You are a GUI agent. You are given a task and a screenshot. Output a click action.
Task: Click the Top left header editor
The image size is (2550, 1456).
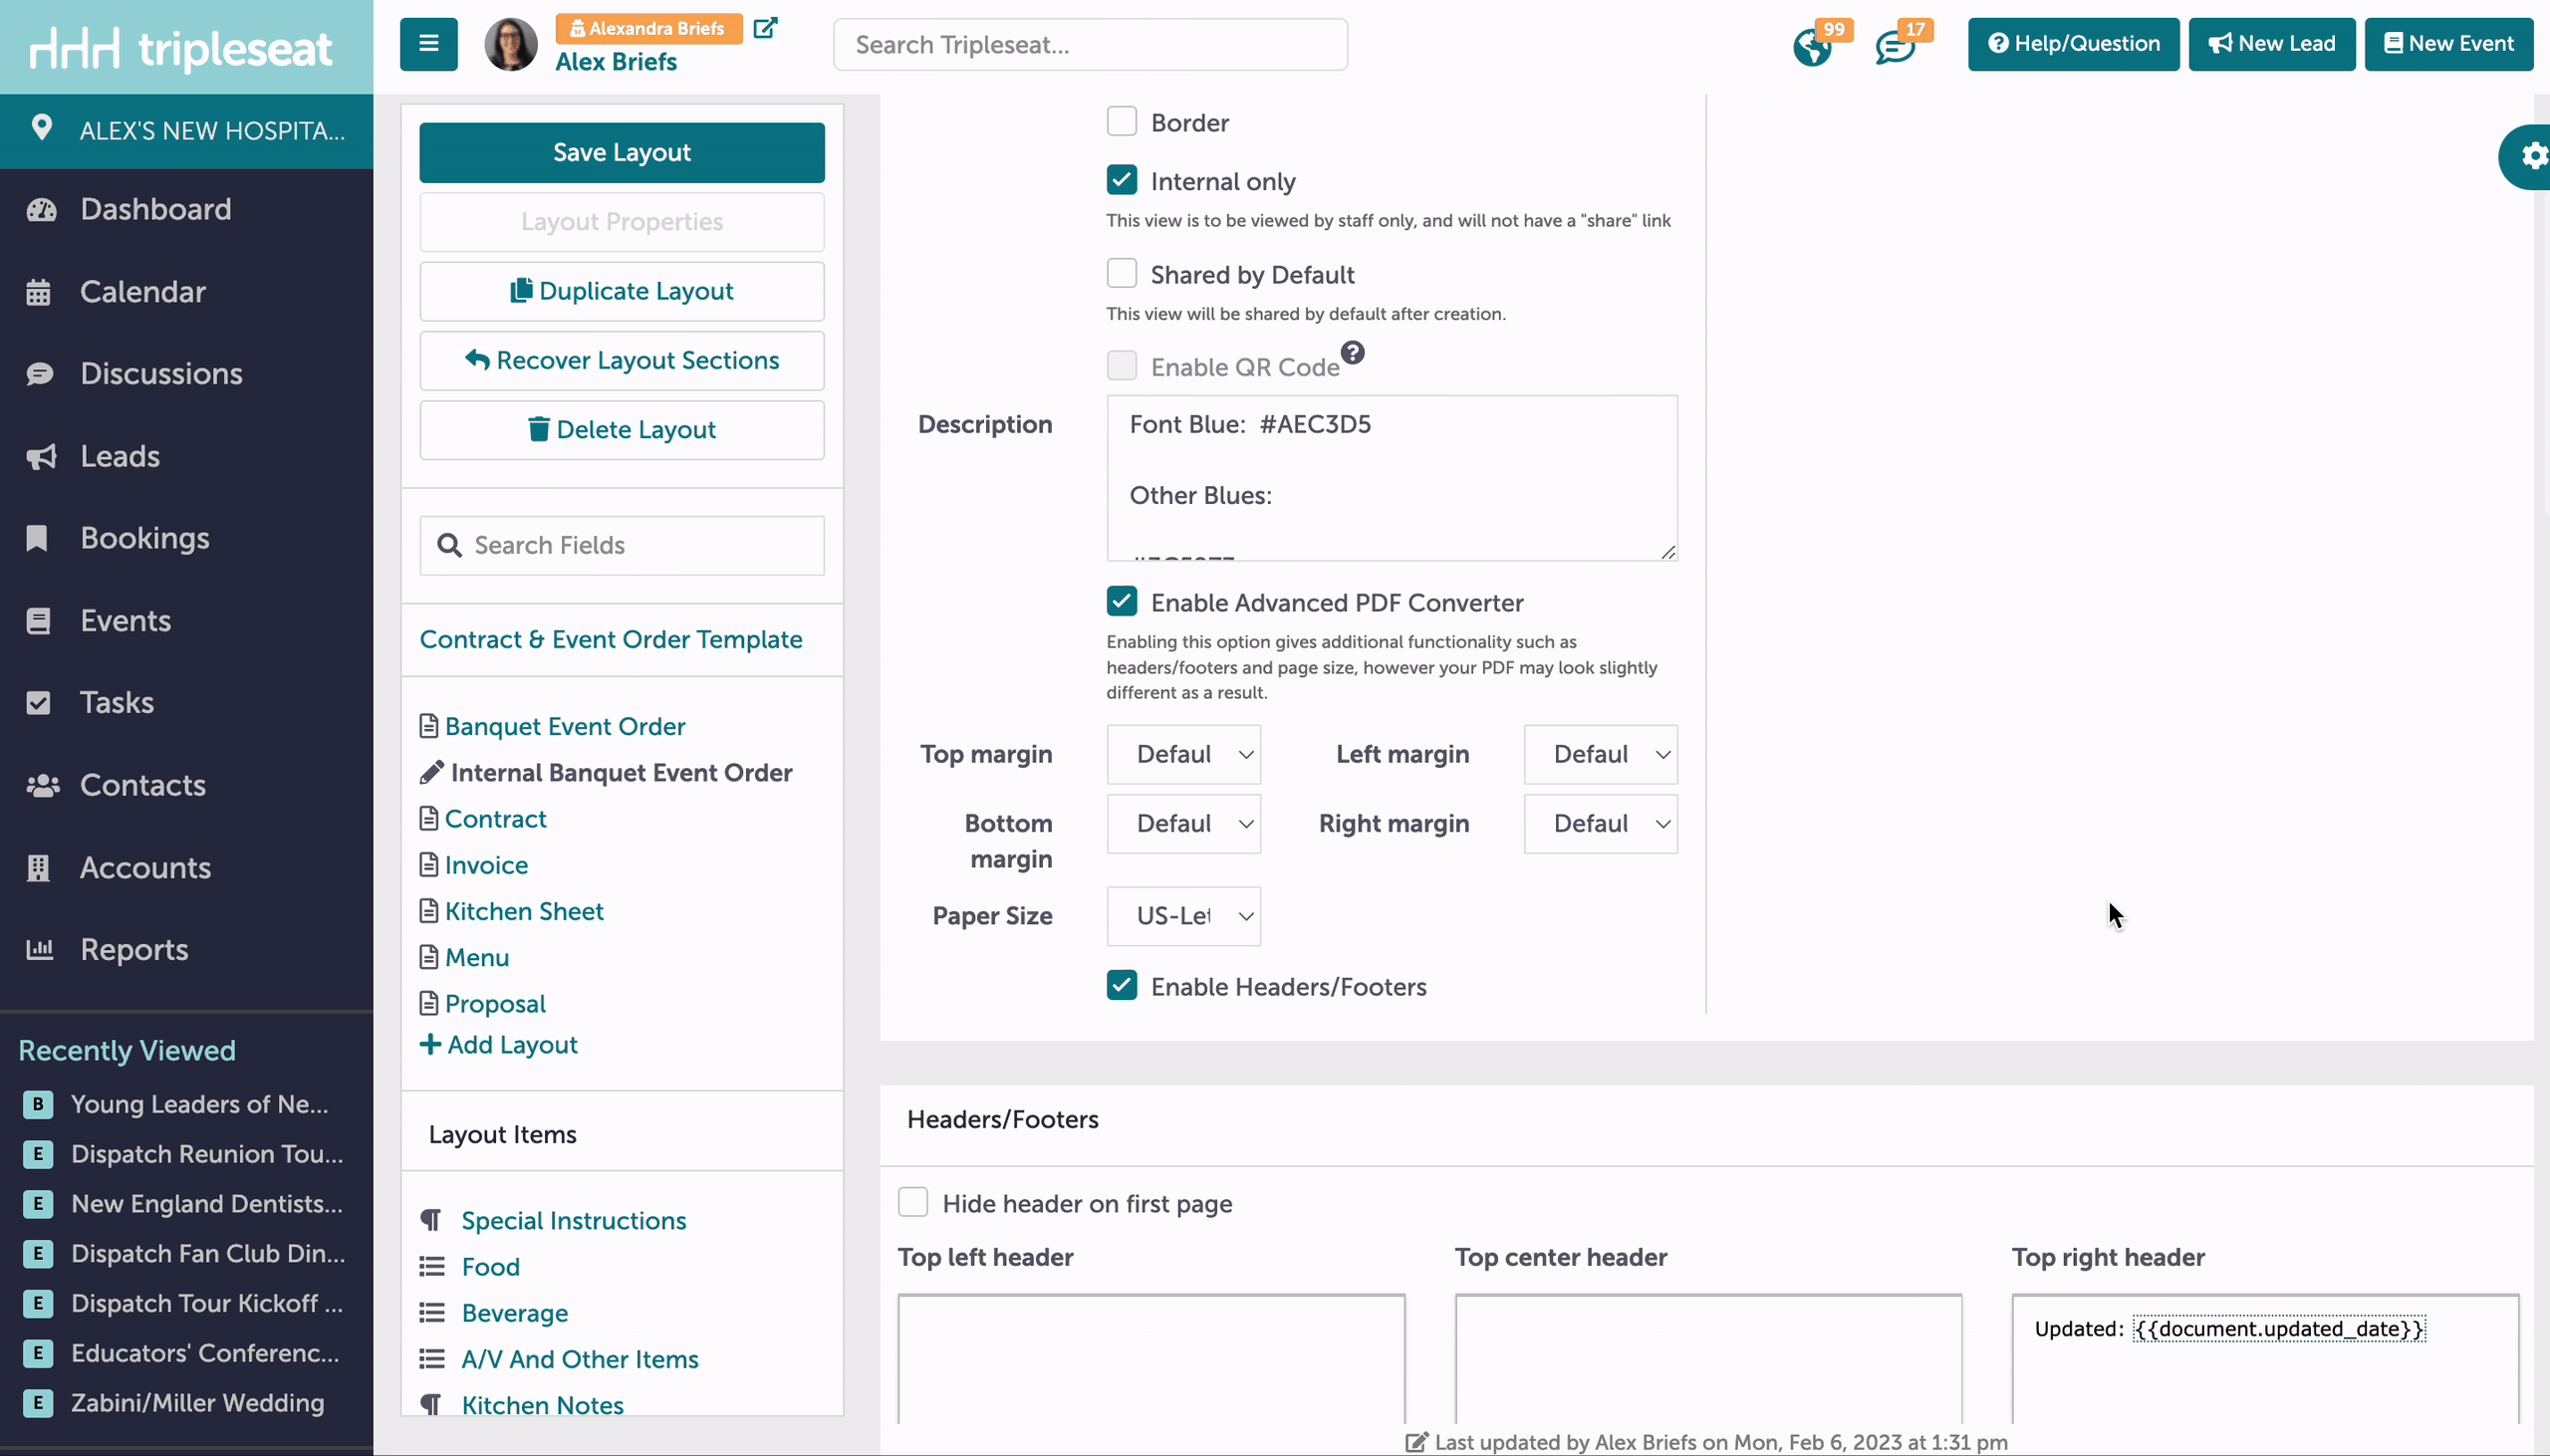[x=1151, y=1358]
